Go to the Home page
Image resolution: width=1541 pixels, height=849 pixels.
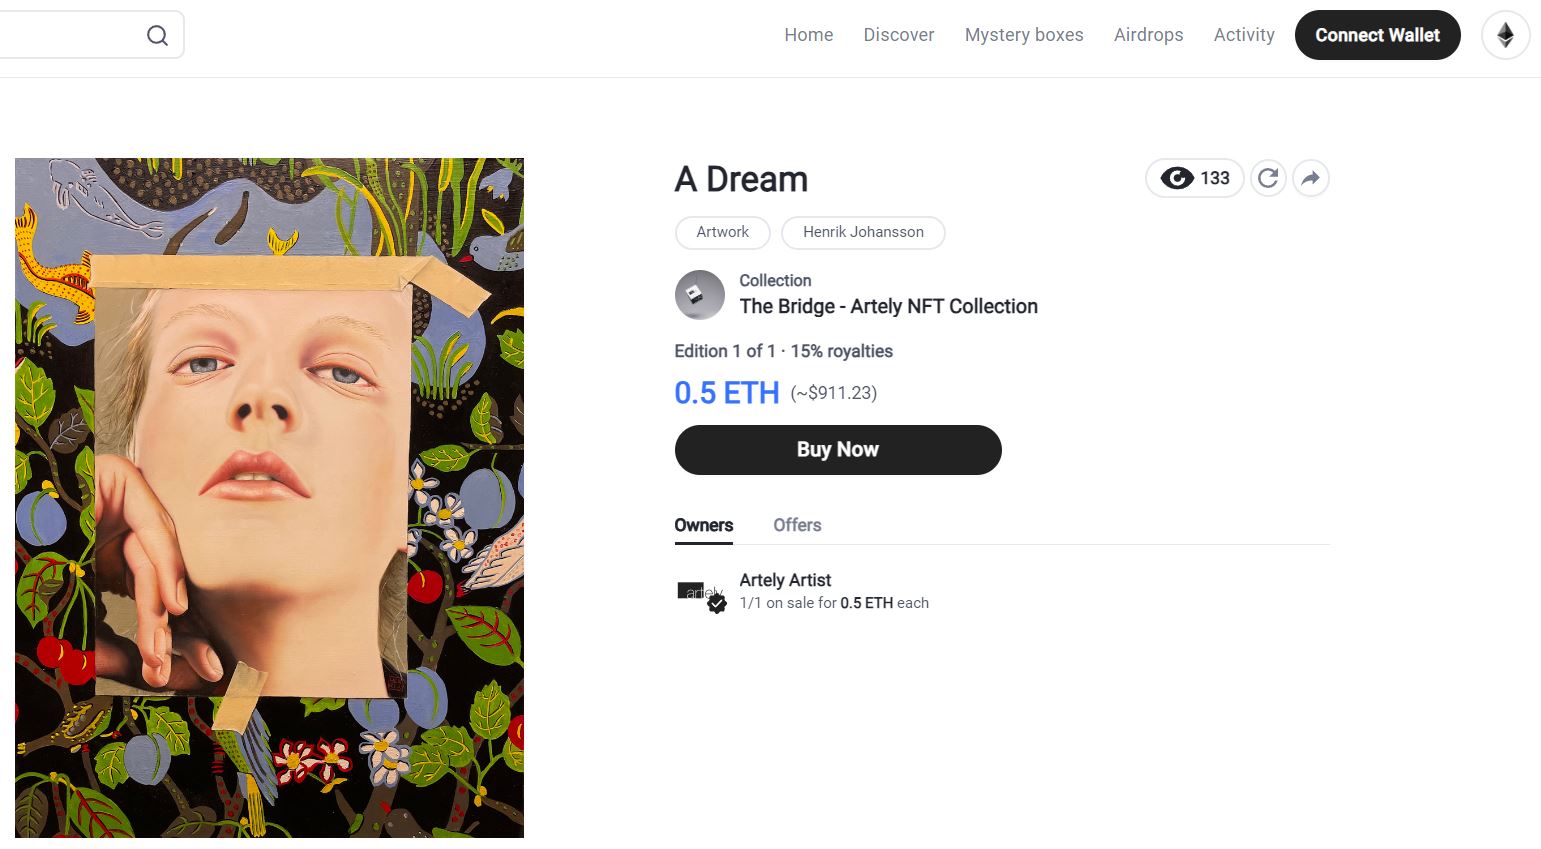808,35
